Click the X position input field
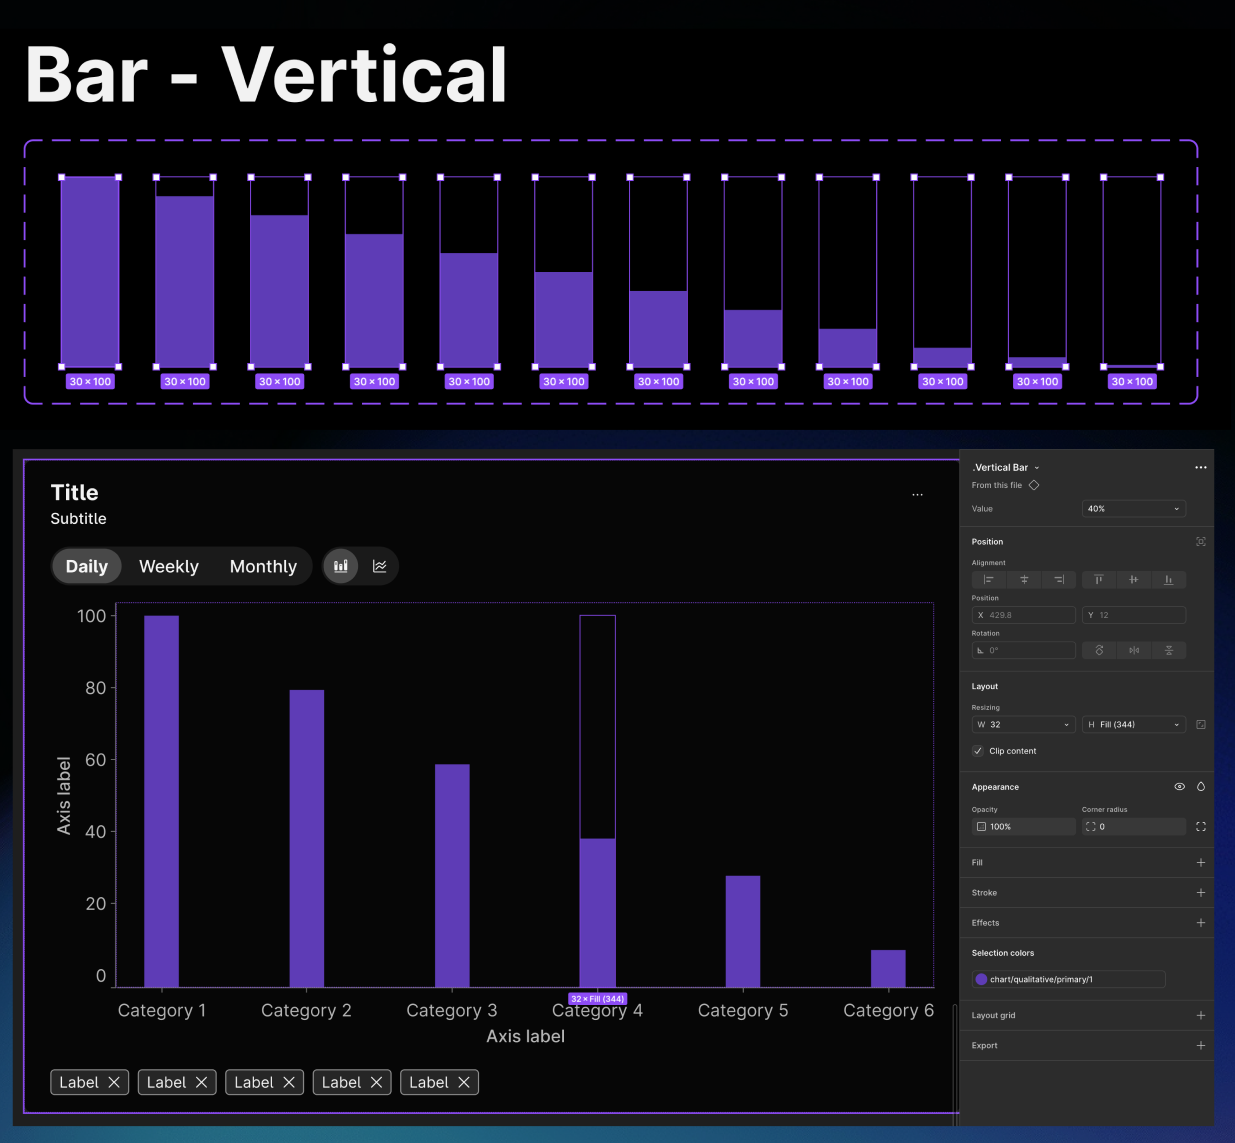 pos(1023,614)
